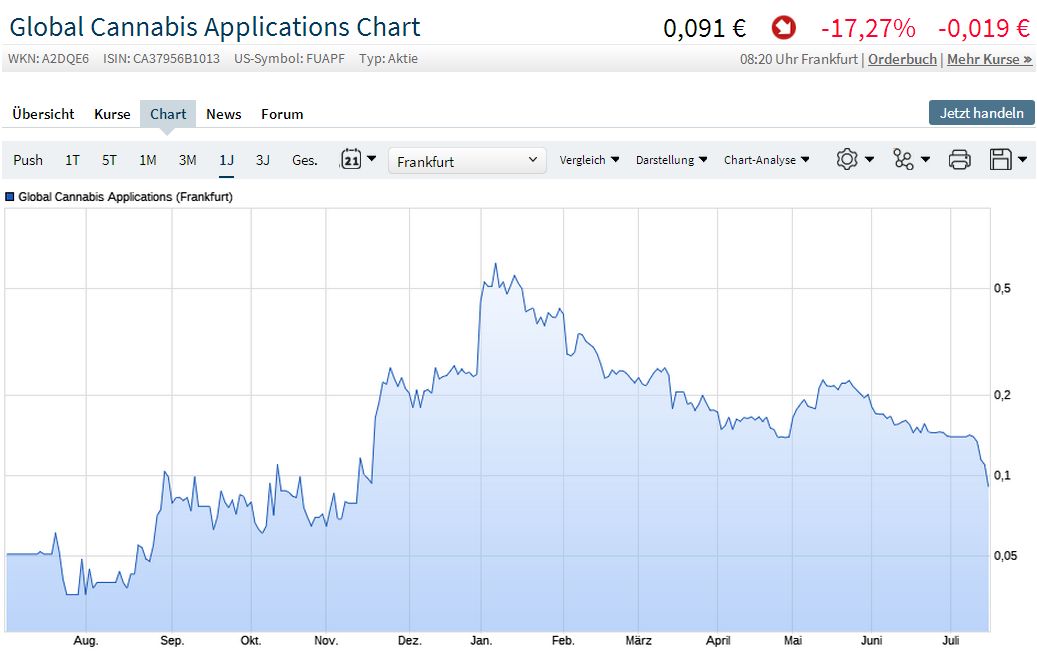Expand the Vergleich dropdown

point(589,160)
